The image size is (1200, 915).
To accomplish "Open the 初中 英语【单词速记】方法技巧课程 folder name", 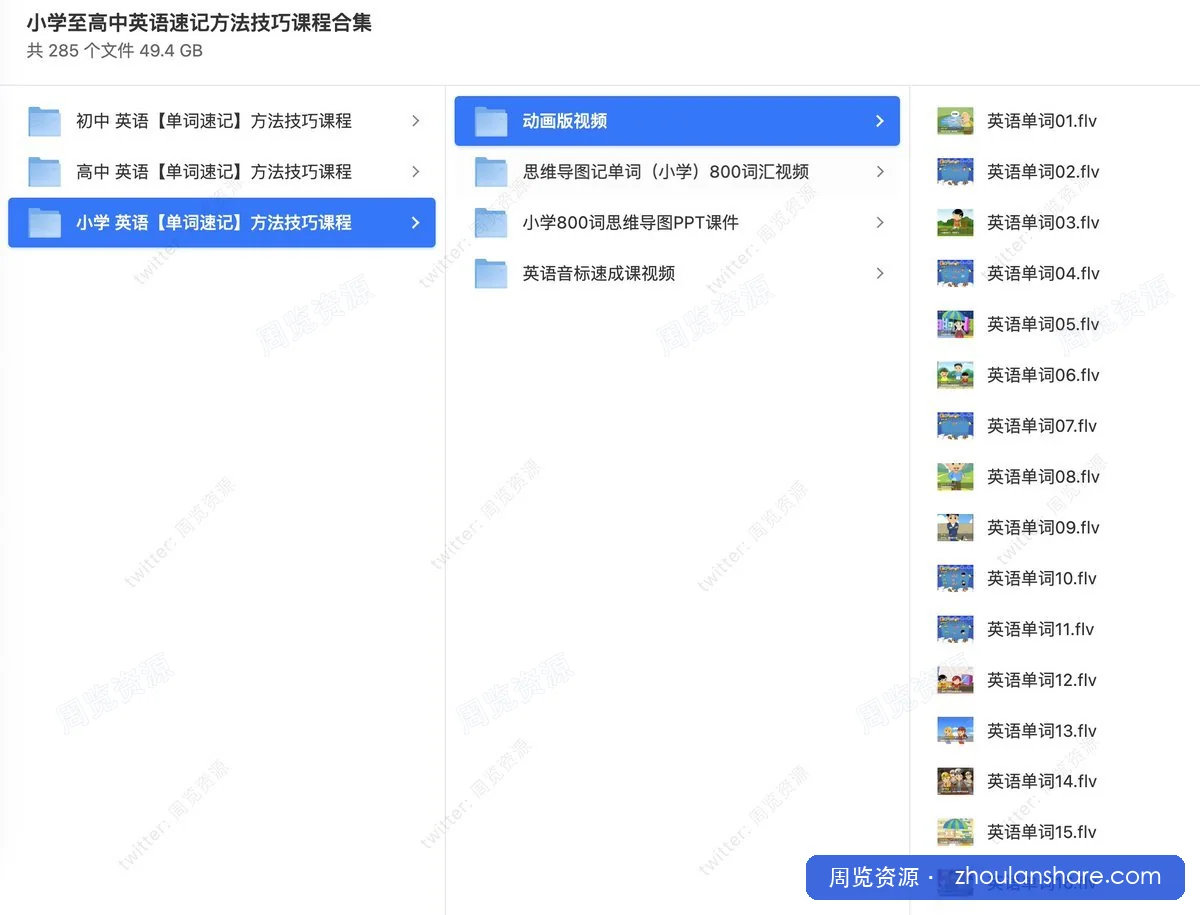I will 214,121.
